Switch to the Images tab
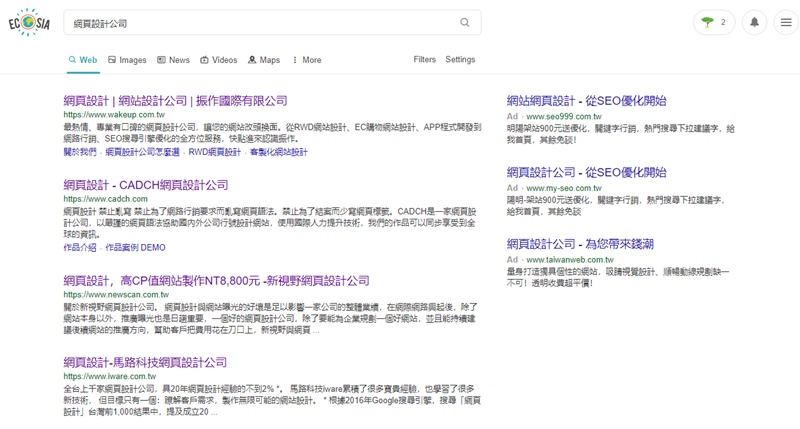Image resolution: width=800 pixels, height=429 pixels. 127,60
